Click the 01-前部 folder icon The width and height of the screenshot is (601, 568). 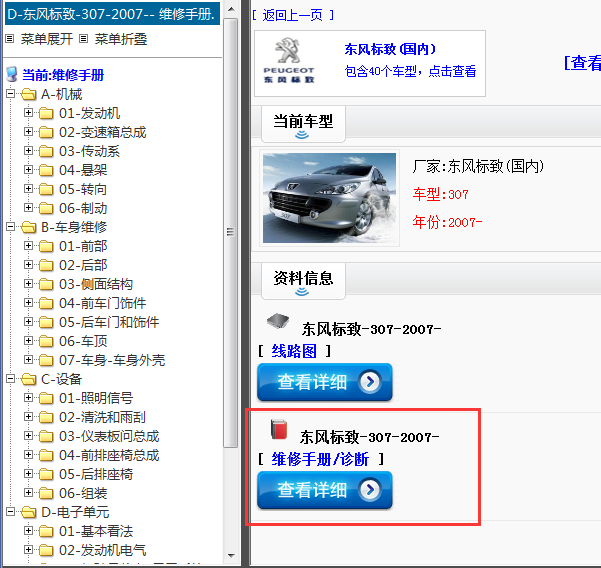[x=46, y=246]
